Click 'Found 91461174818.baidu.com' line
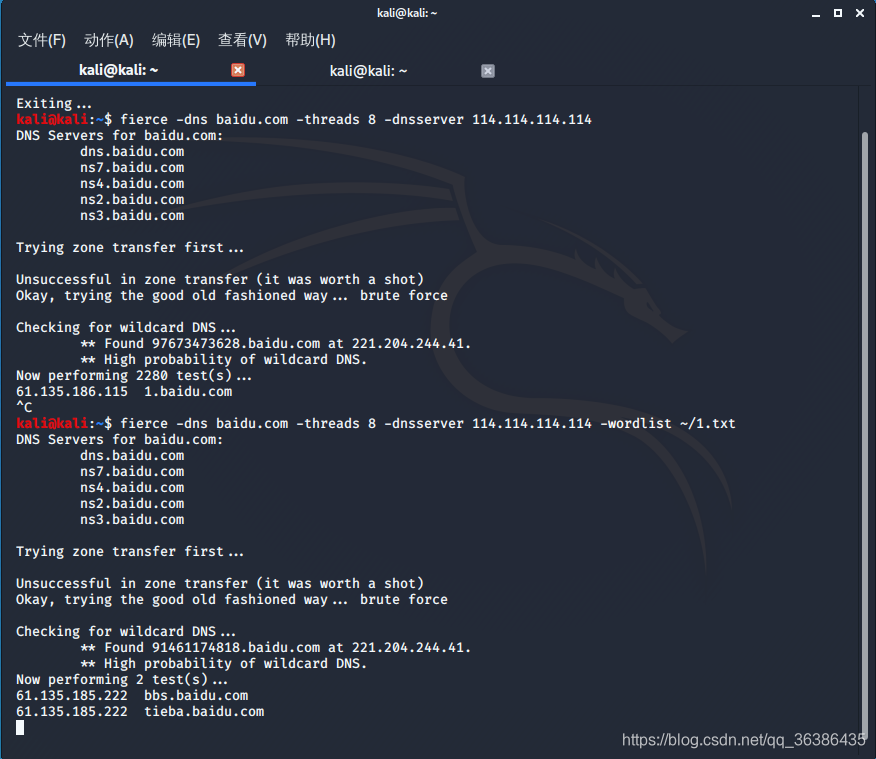Viewport: 876px width, 759px height. [275, 647]
